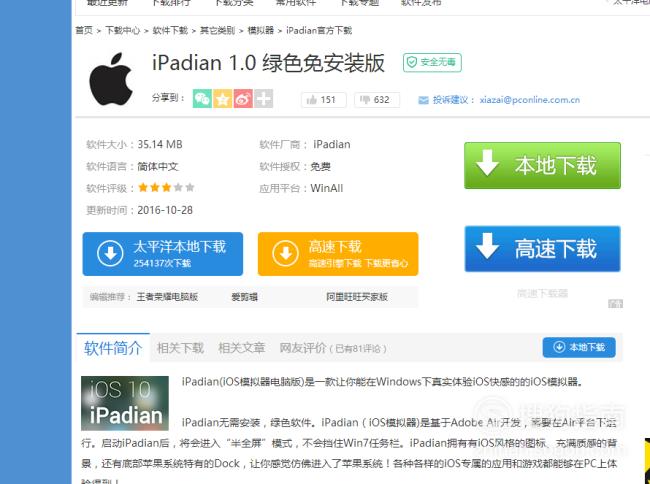Go to 下载中心 breadcrumb
The height and width of the screenshot is (484, 650).
(122, 30)
